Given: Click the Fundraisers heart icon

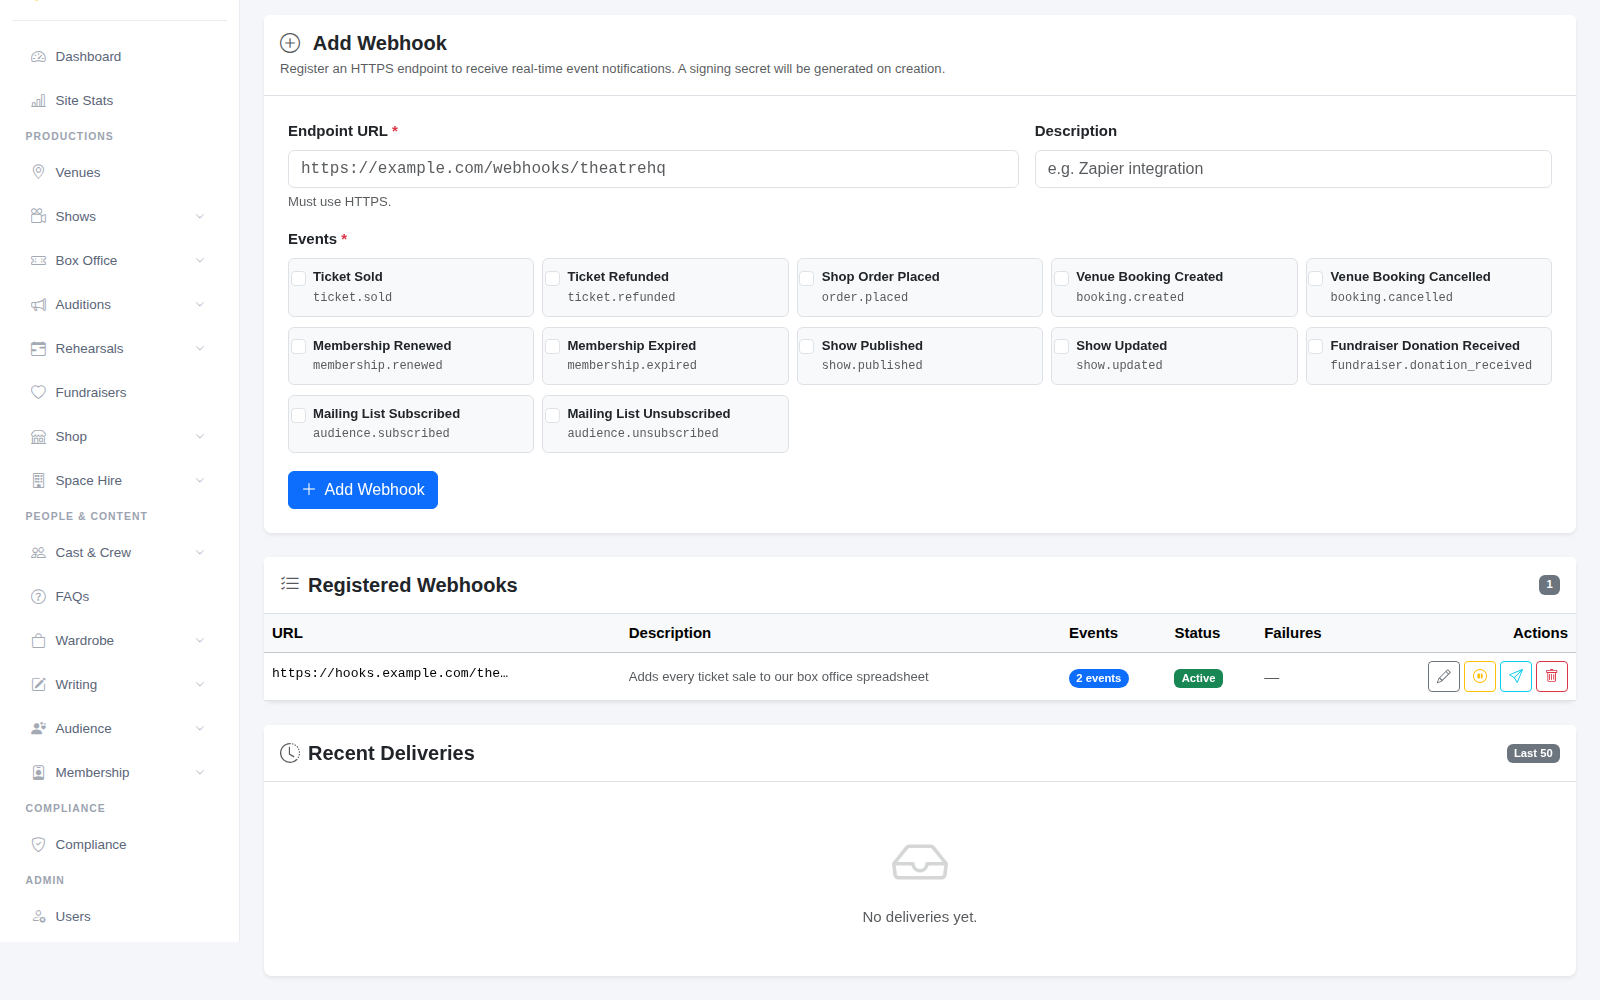Looking at the screenshot, I should click(38, 393).
